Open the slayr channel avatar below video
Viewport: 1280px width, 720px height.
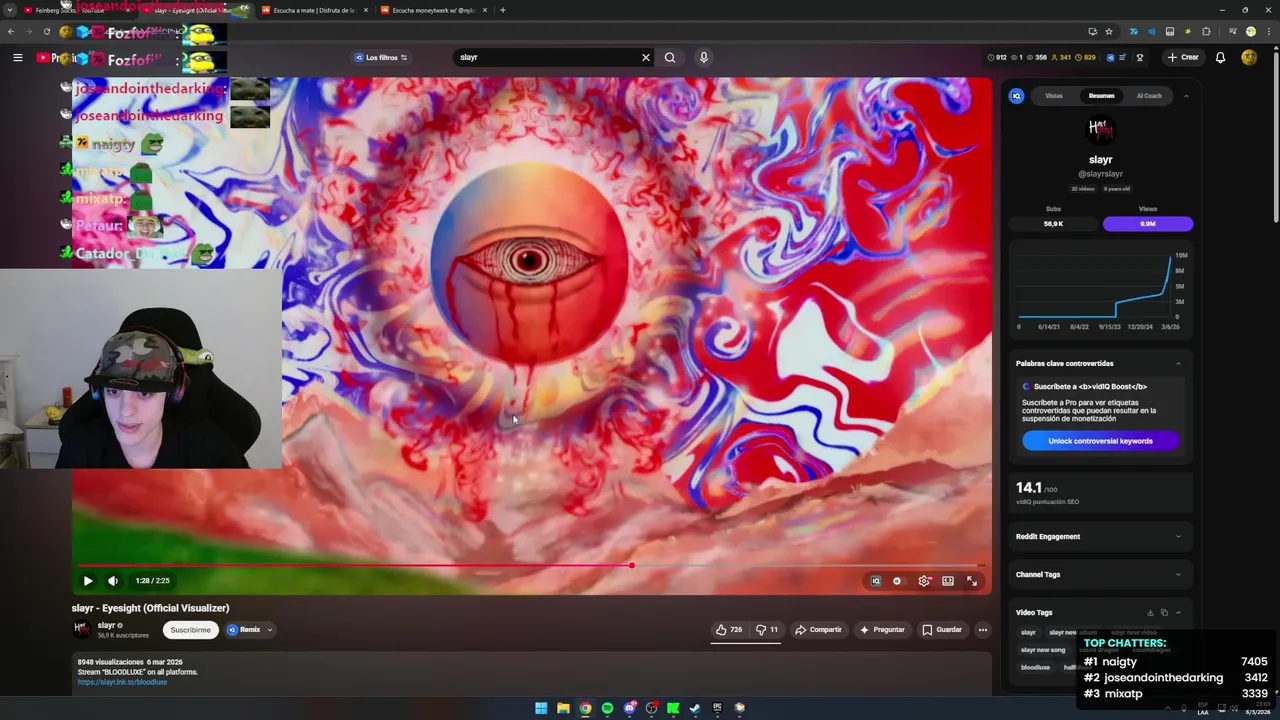click(82, 629)
